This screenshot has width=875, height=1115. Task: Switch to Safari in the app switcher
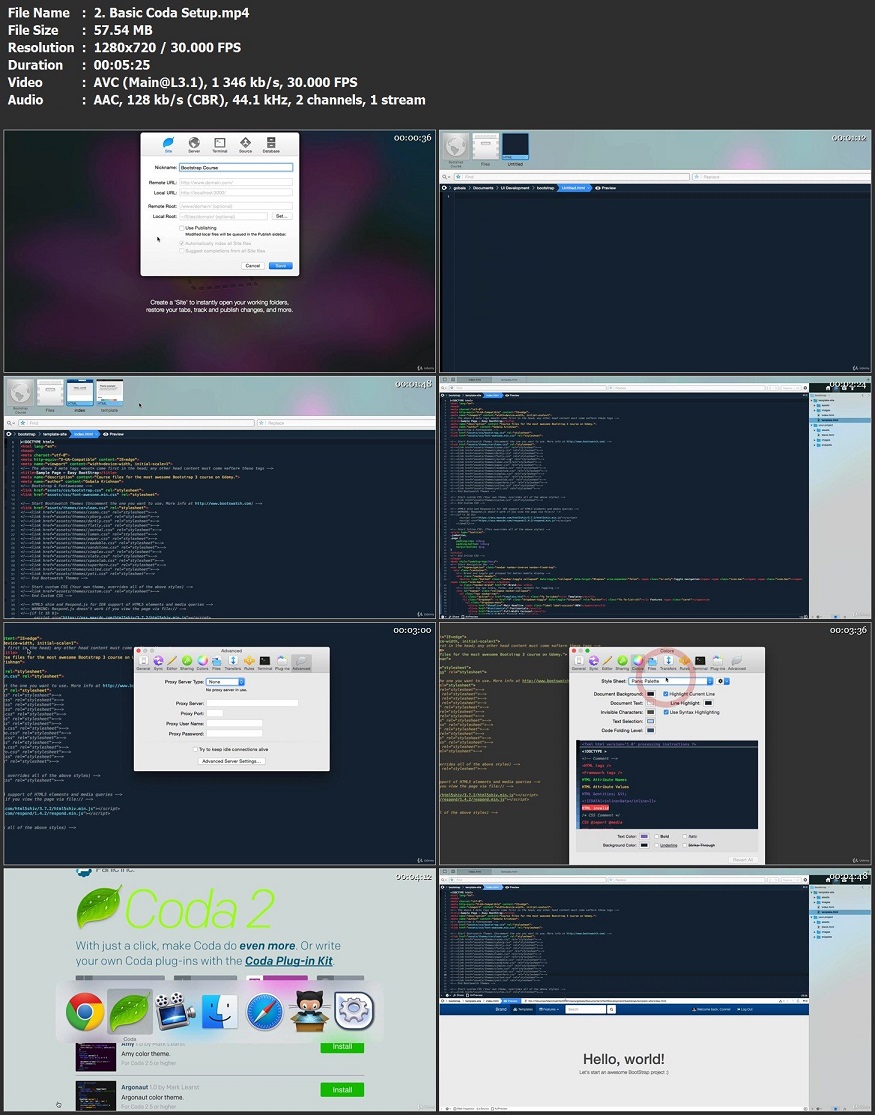265,1012
